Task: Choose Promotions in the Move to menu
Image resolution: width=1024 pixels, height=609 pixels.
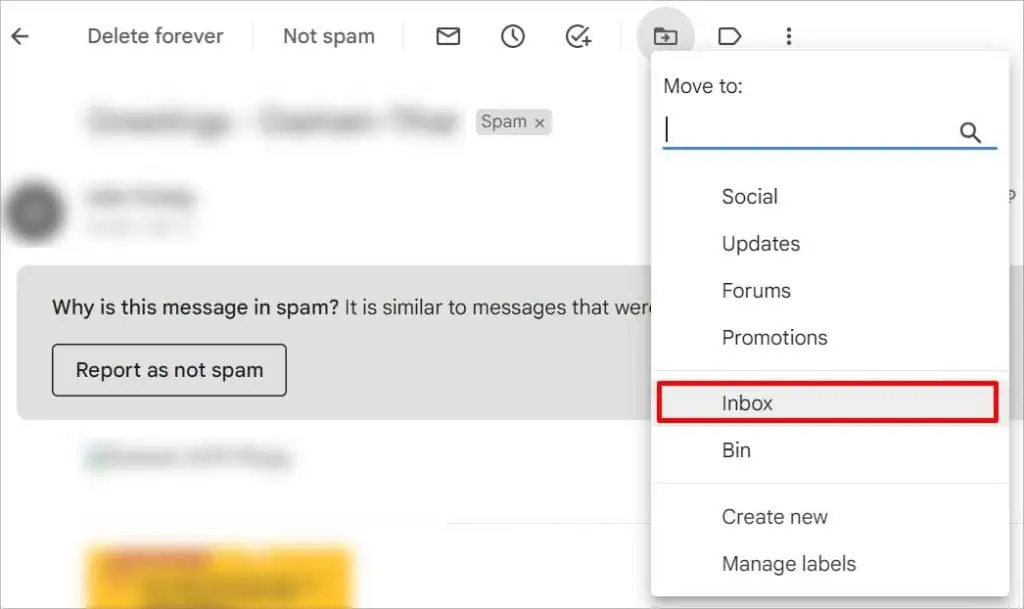Action: (774, 338)
